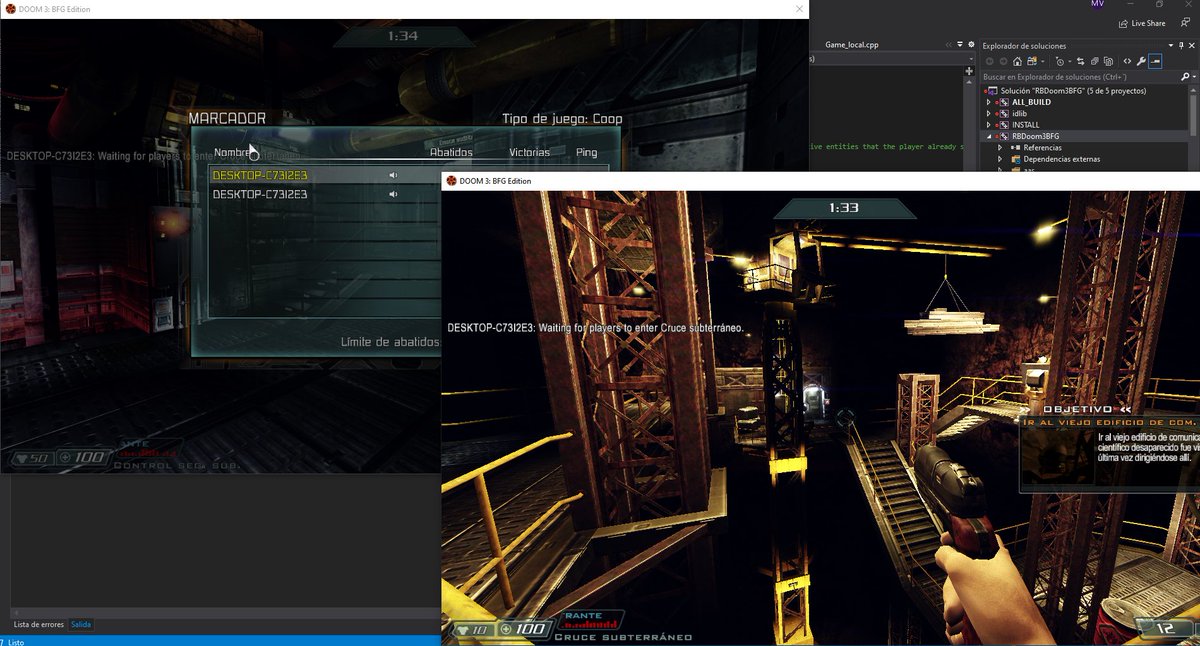This screenshot has width=1200, height=646.
Task: Select the INSTALL project
Action: [1025, 125]
